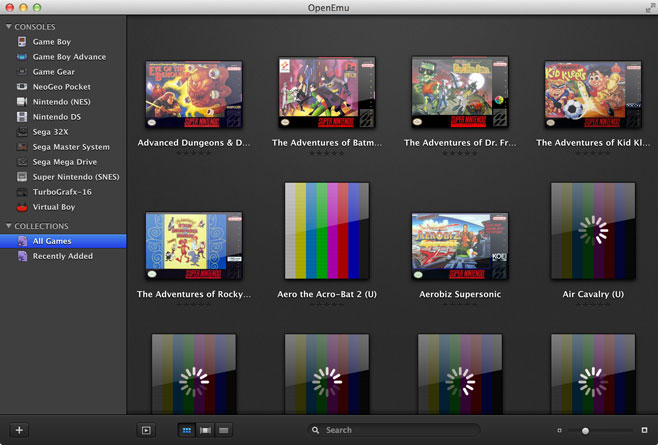Click the play button in bottom toolbar
The image size is (658, 445).
[x=146, y=430]
